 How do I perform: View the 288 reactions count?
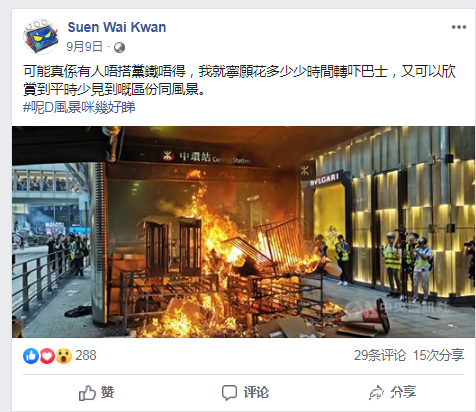tap(86, 356)
